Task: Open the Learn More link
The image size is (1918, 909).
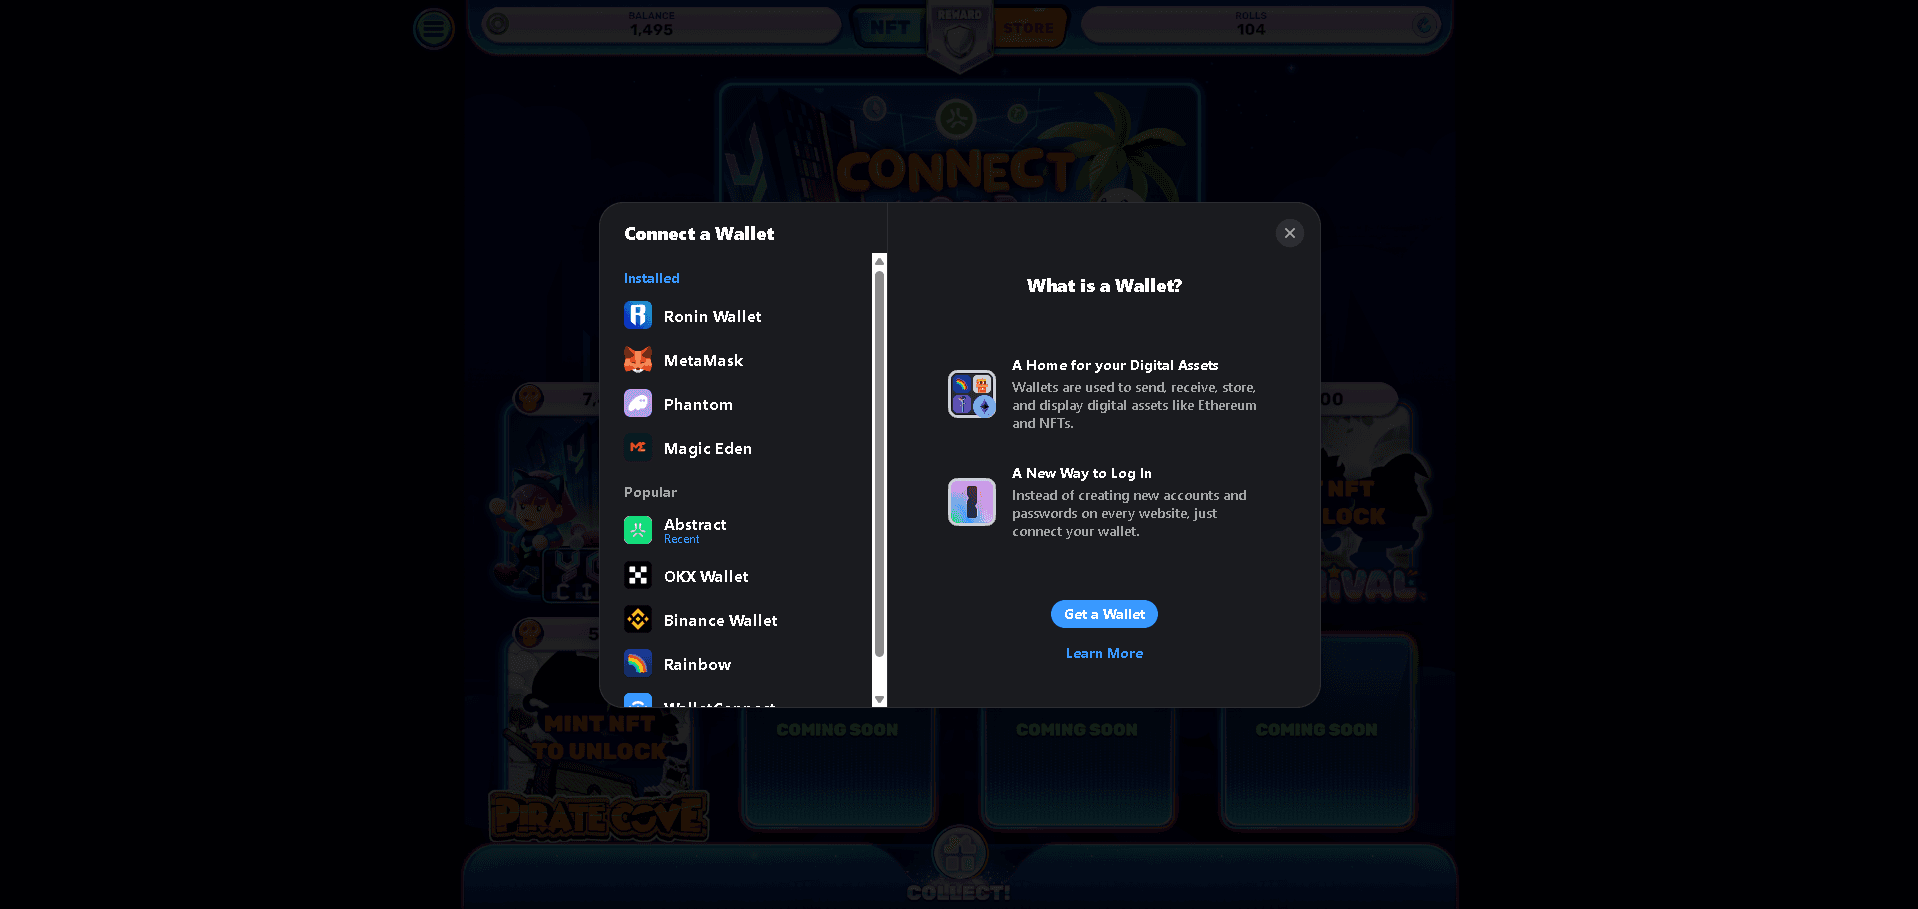Action: 1104,653
